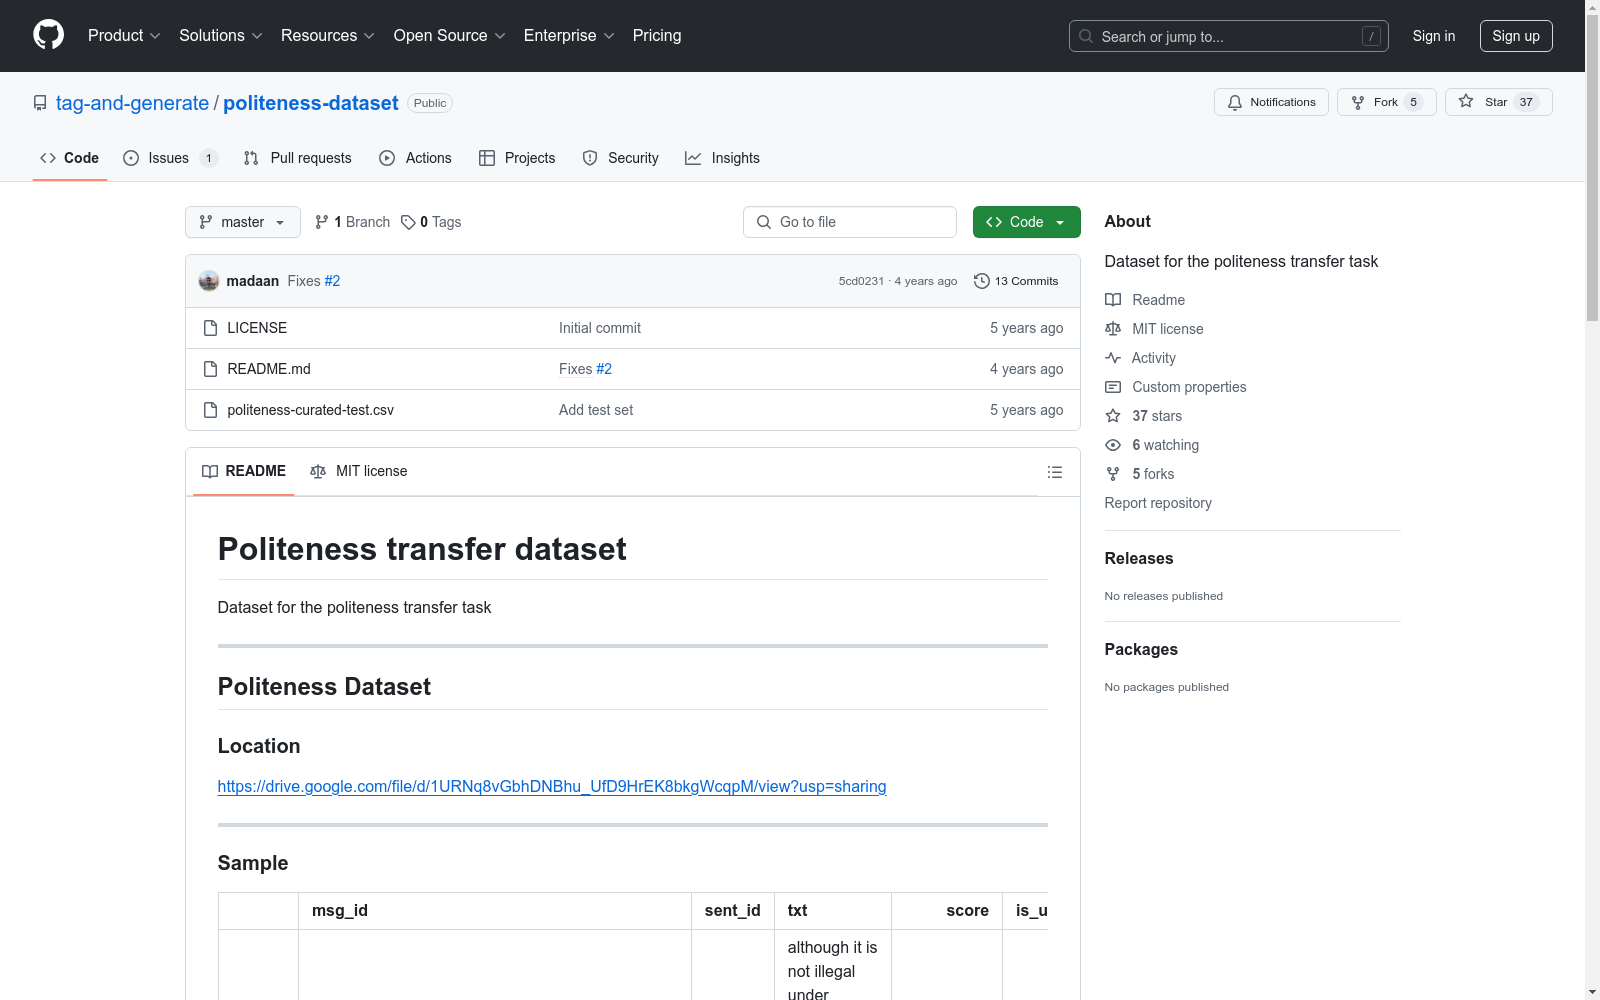The height and width of the screenshot is (1000, 1600).
Task: Open the Code tab
Action: click(70, 158)
